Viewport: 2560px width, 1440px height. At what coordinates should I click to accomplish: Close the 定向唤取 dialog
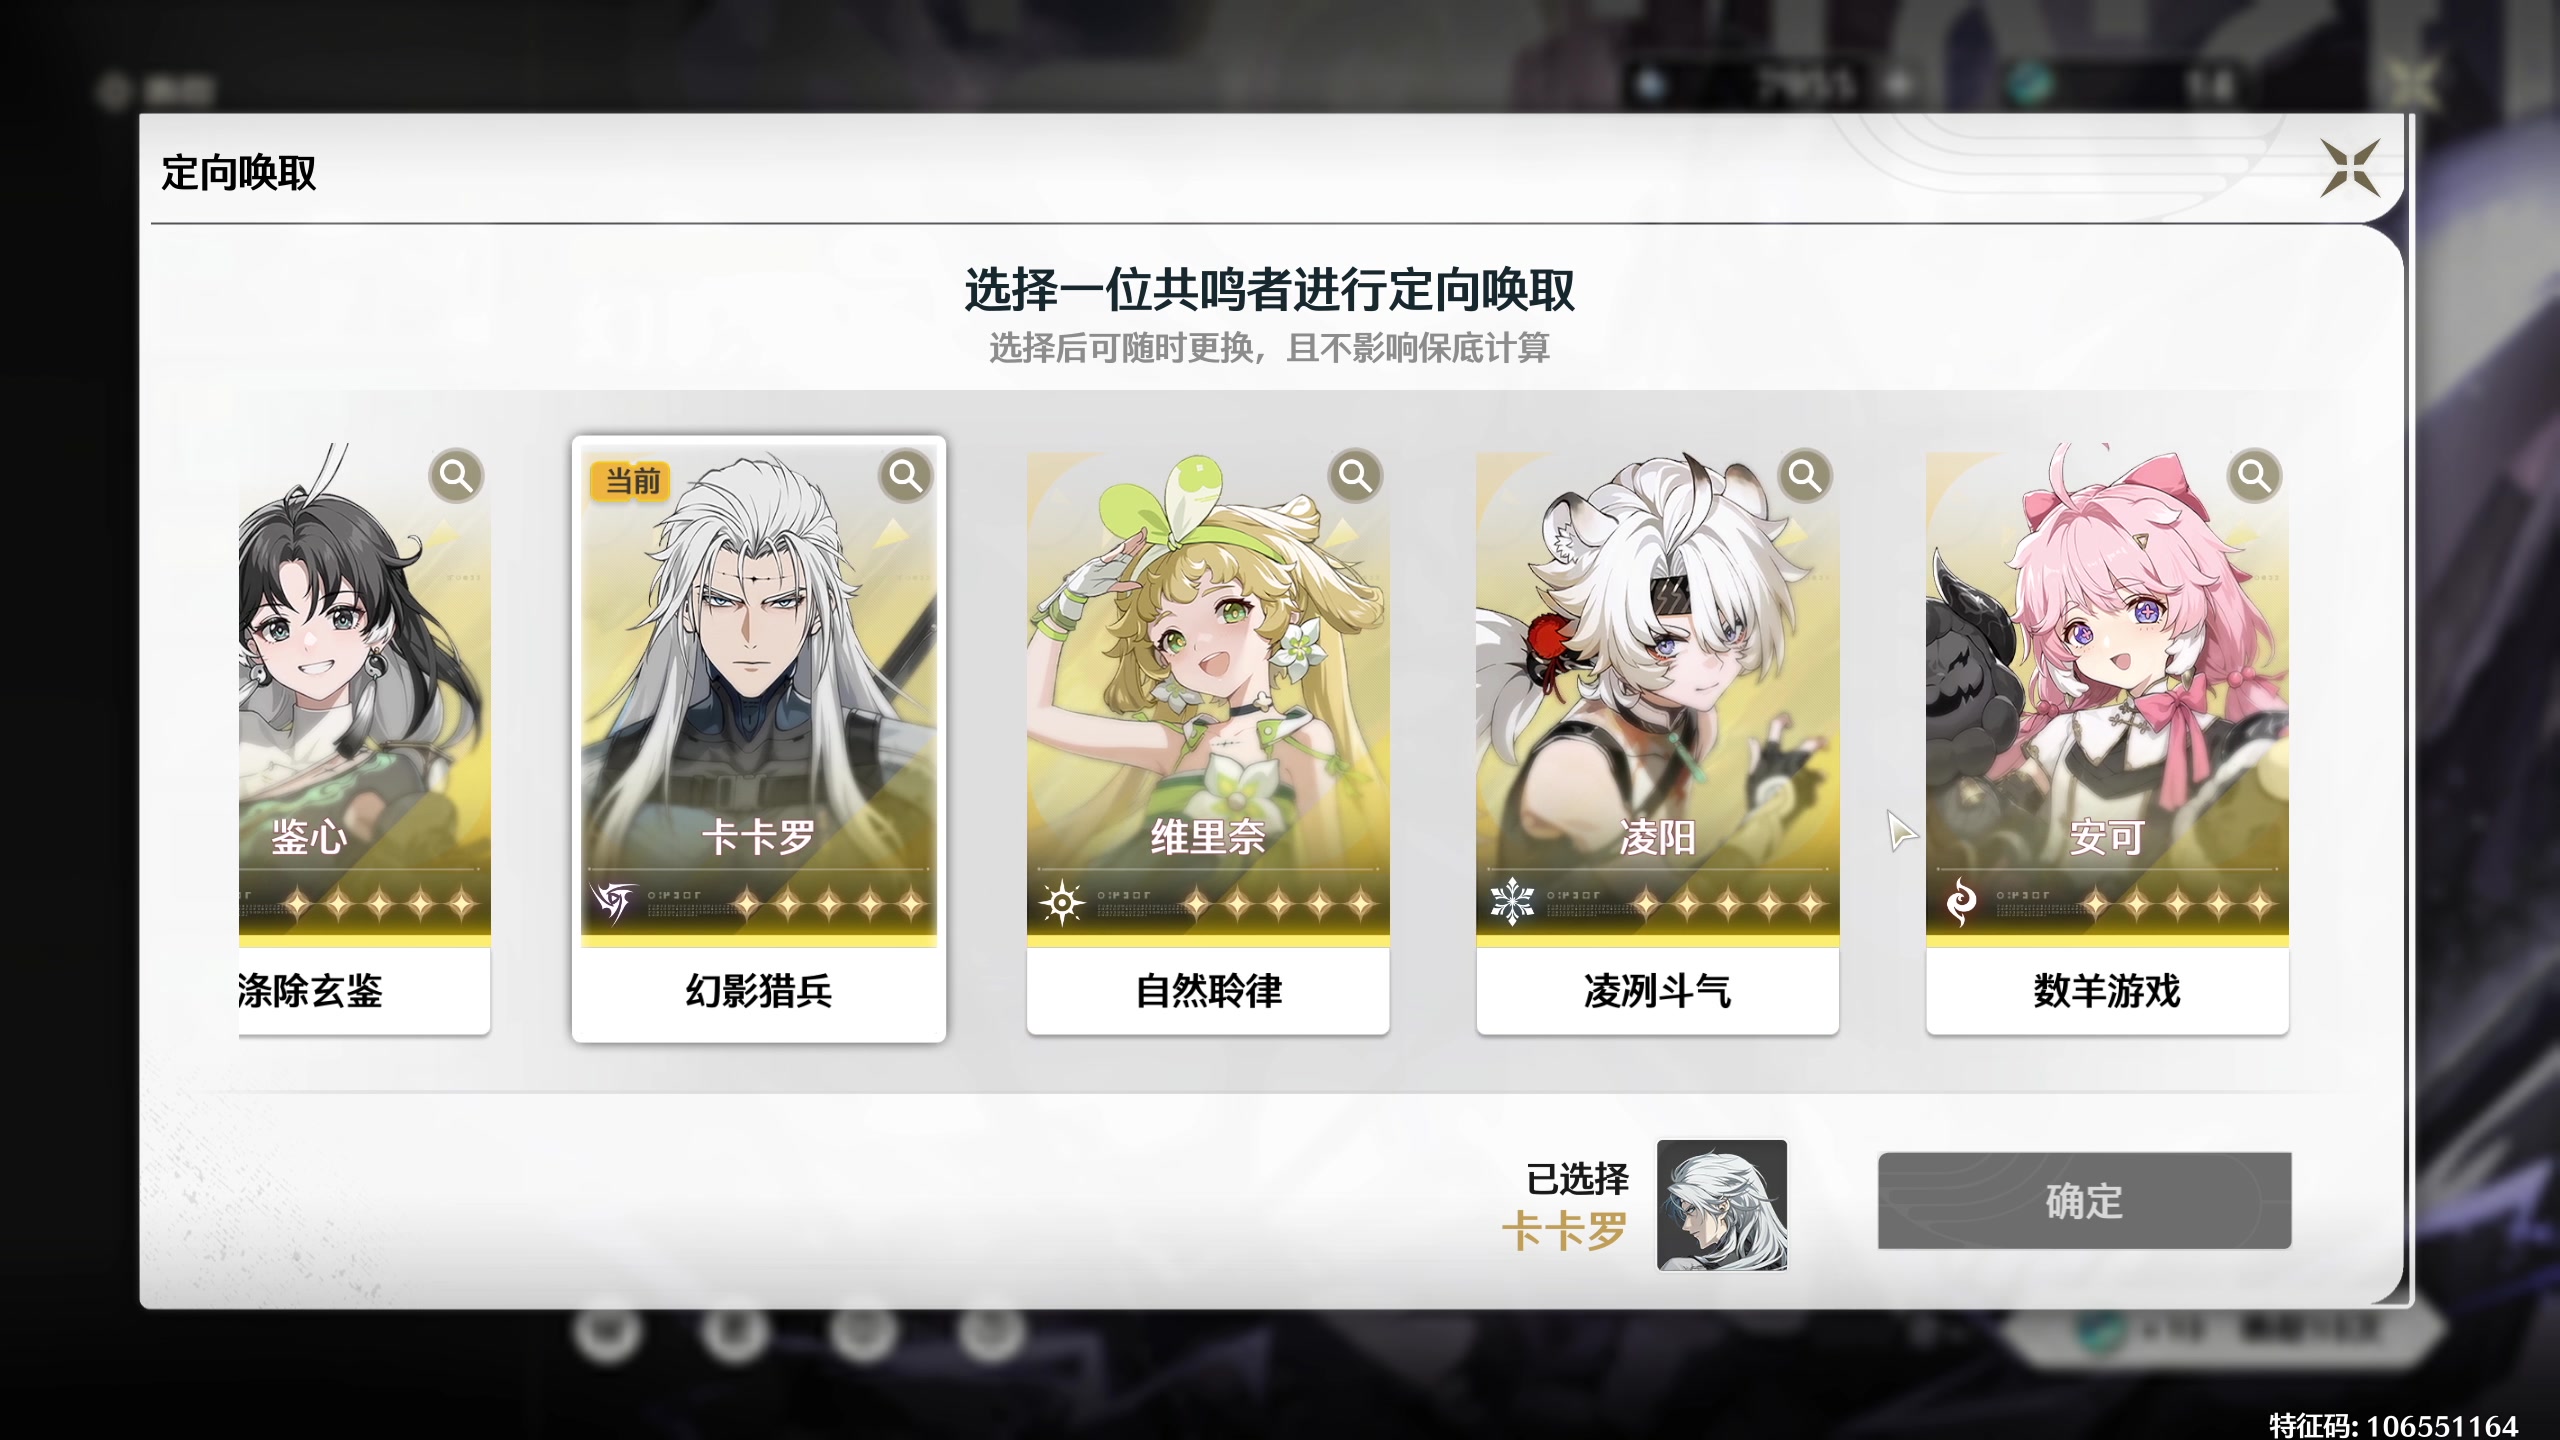tap(2350, 168)
